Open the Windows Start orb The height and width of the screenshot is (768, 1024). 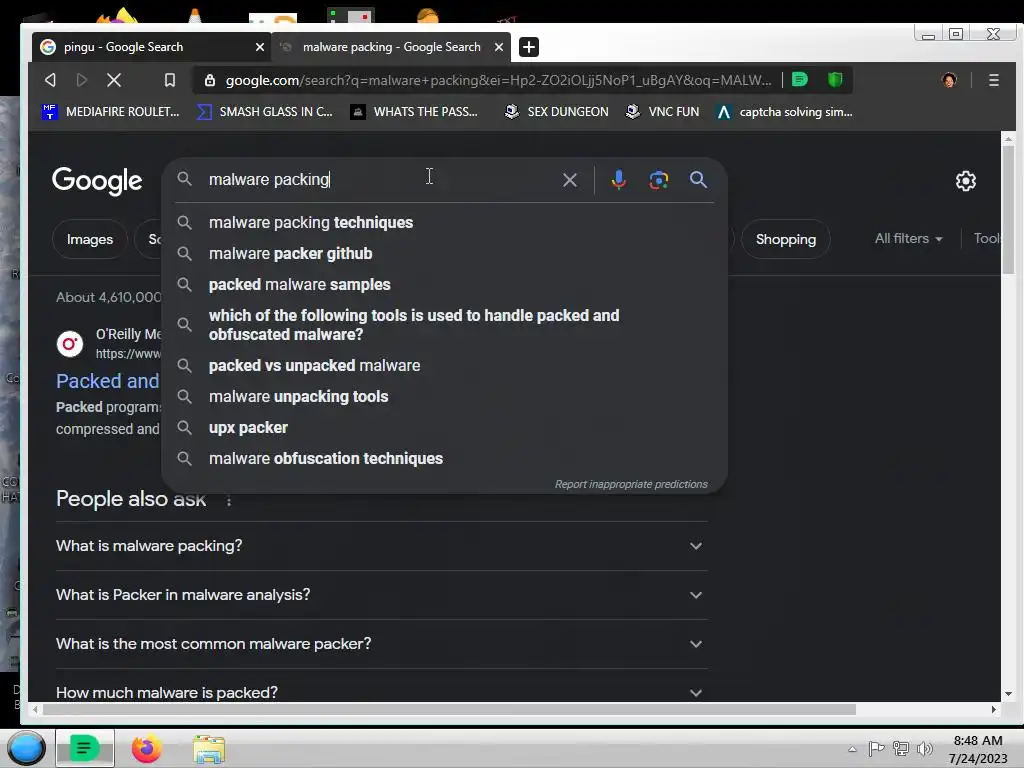click(x=26, y=748)
